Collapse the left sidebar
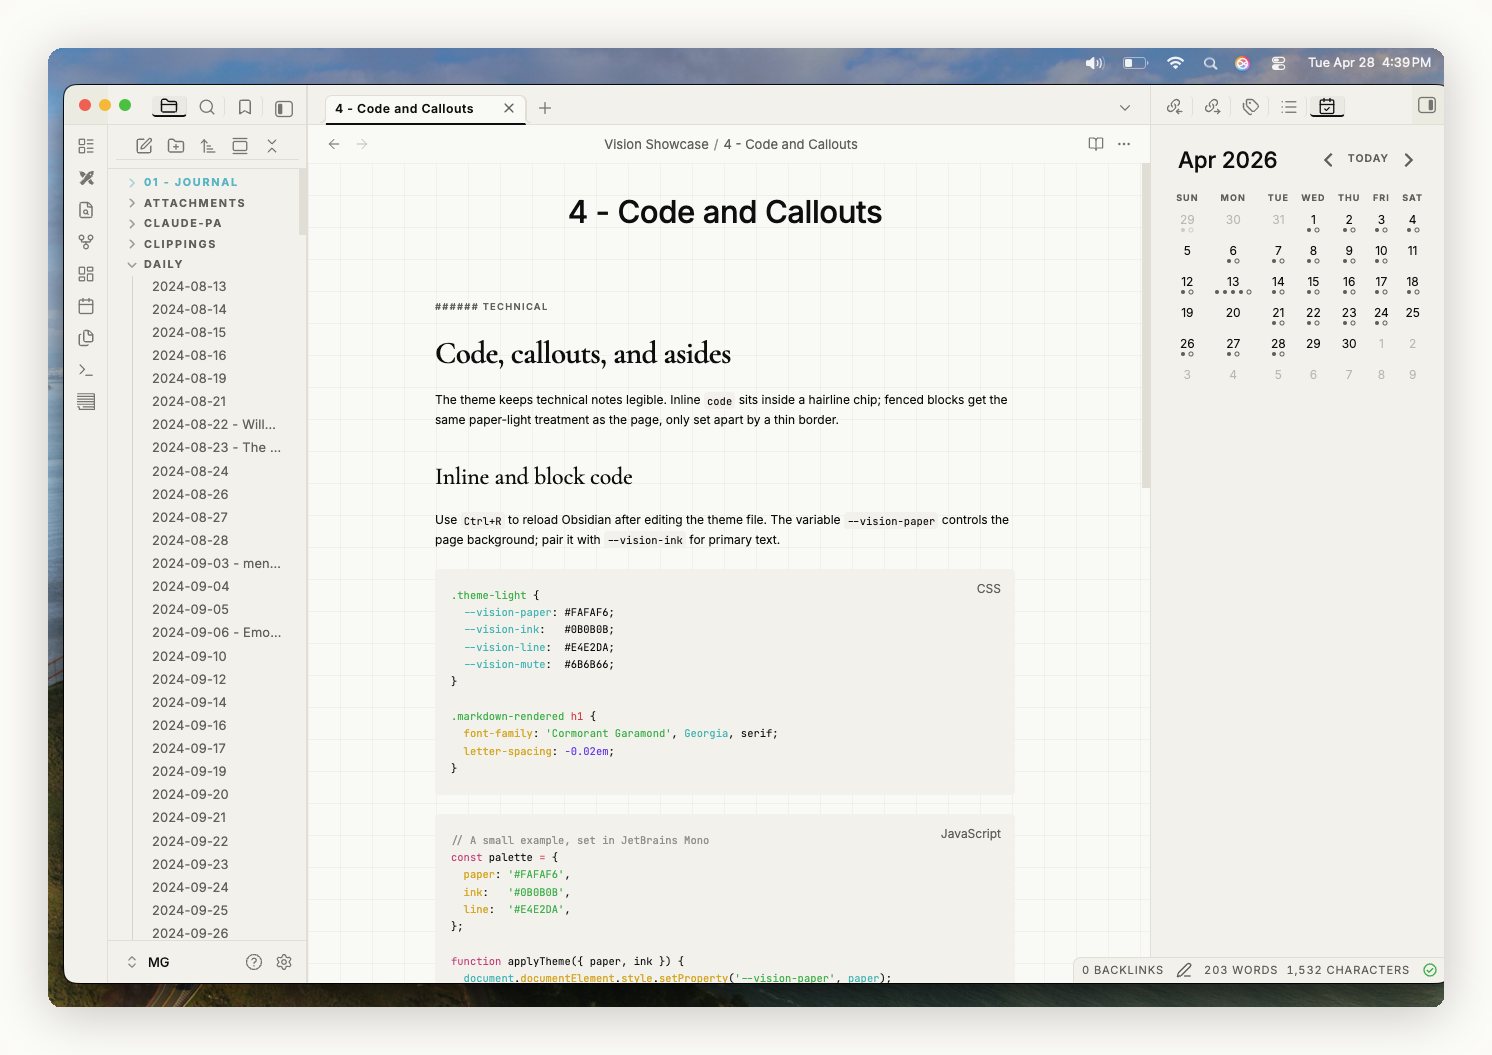Viewport: 1492px width, 1055px height. pos(284,108)
